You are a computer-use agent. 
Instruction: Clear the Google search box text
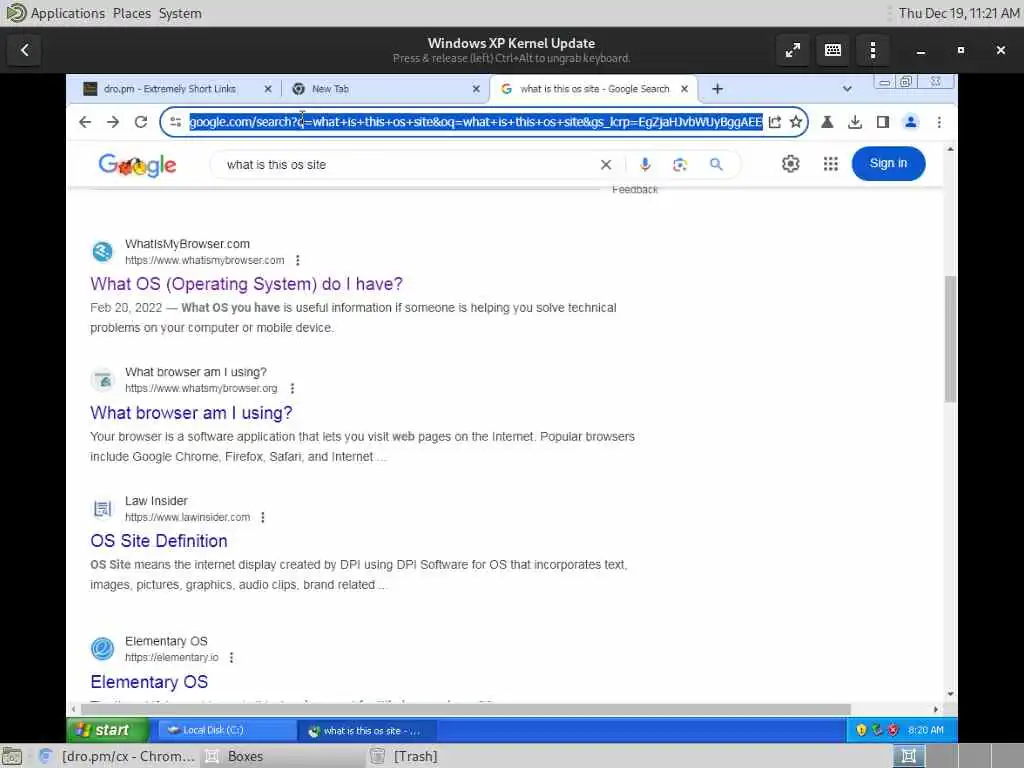coord(606,165)
